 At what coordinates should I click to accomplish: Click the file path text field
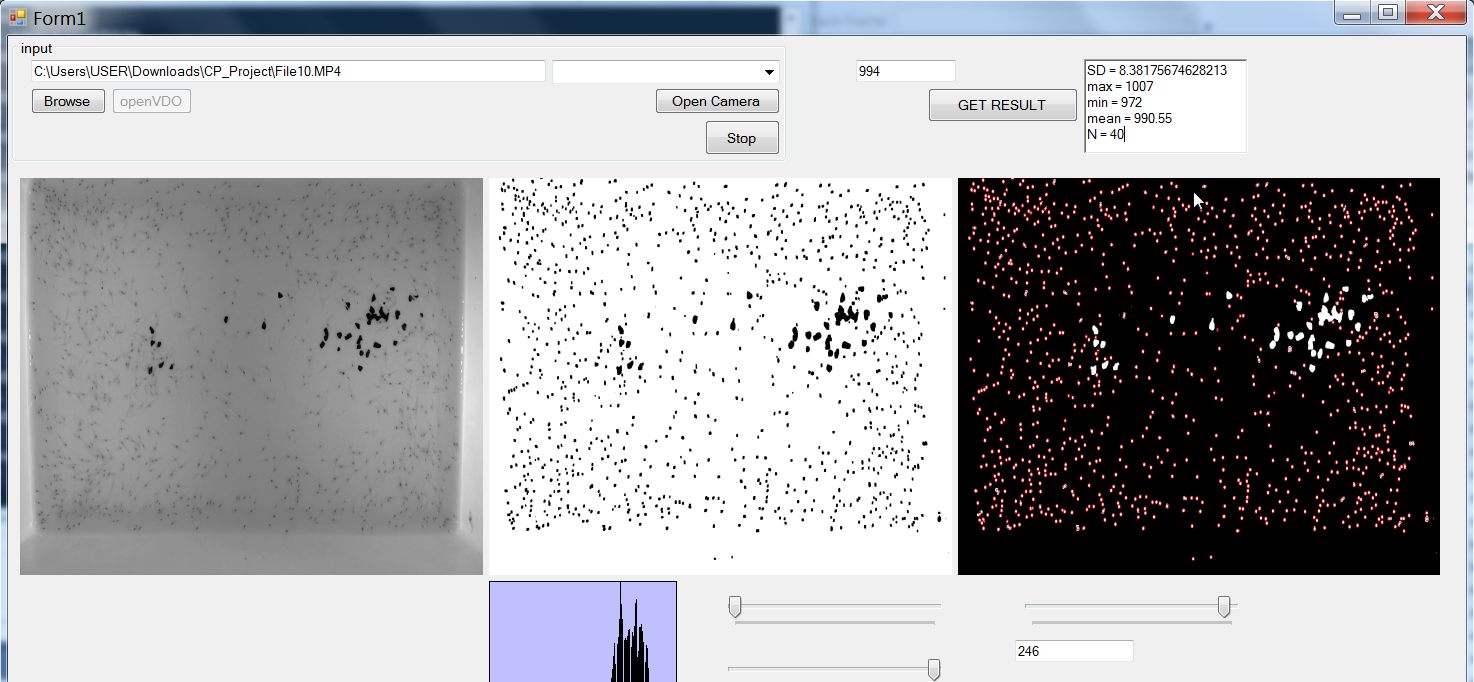(x=288, y=71)
